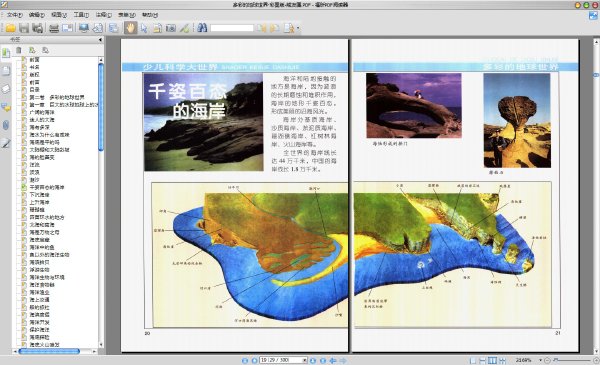The height and width of the screenshot is (365, 600).
Task: Open bookmark 千姿百态的海岸
Action: [47, 187]
